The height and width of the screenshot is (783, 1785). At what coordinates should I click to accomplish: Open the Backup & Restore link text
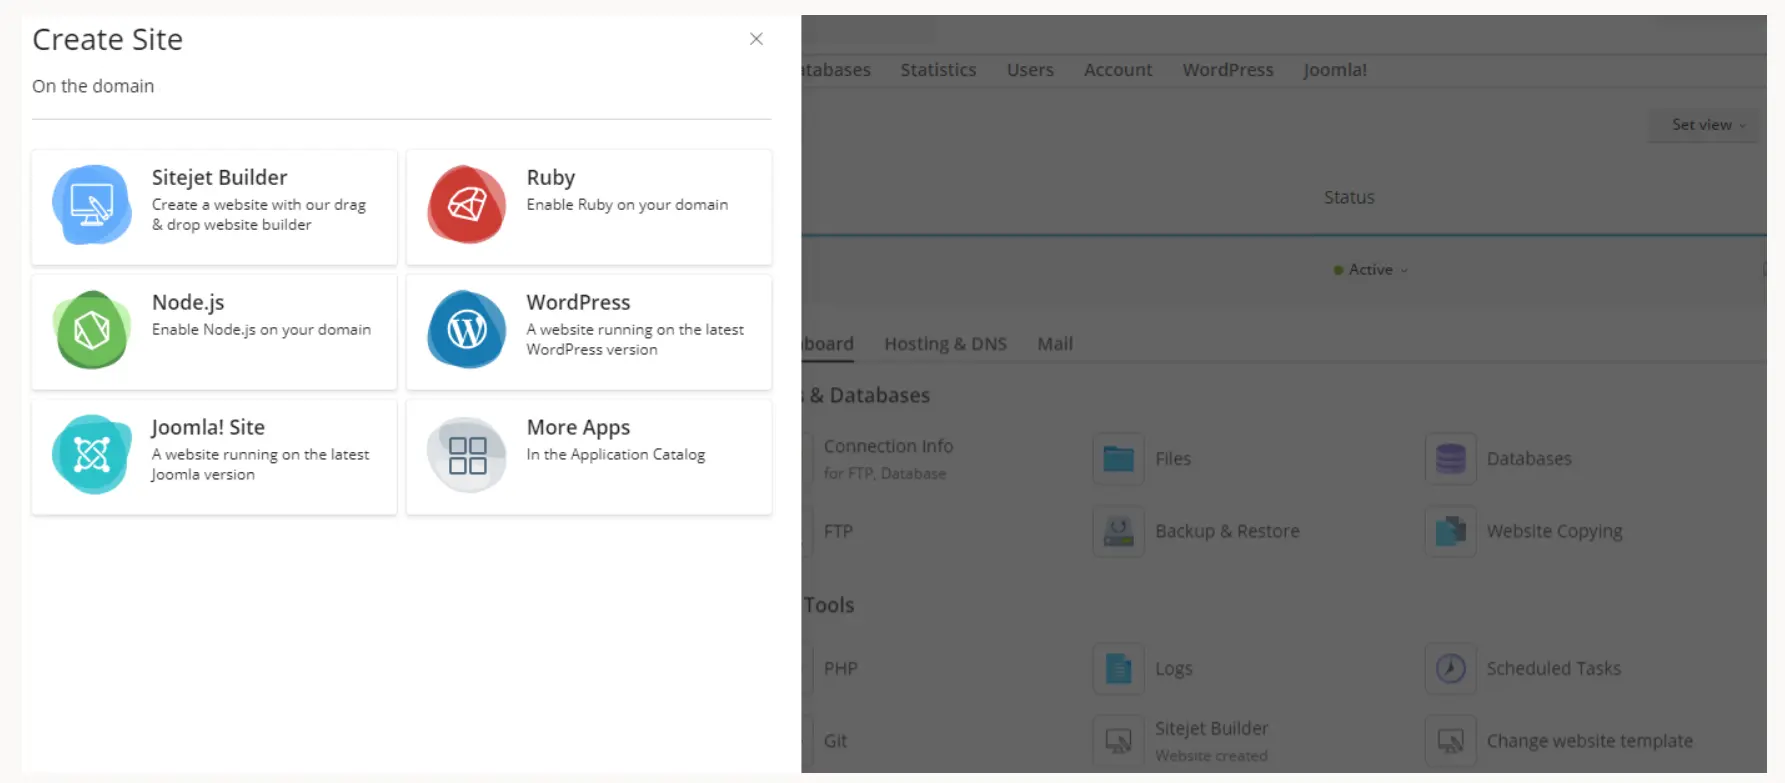coord(1227,532)
